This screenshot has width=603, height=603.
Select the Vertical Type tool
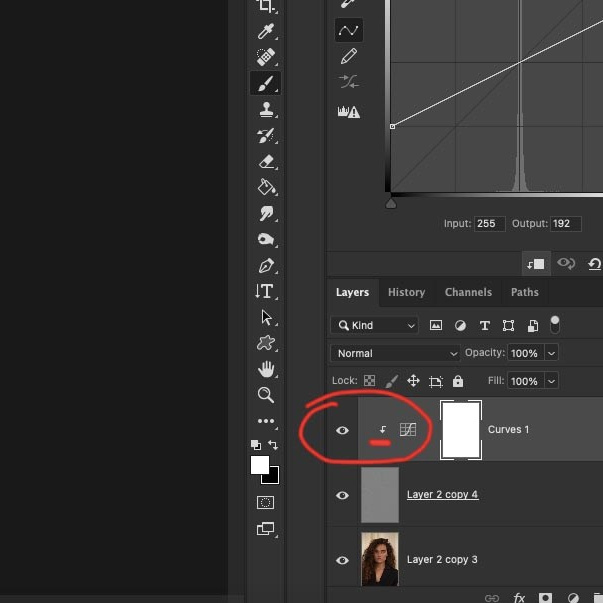(265, 291)
